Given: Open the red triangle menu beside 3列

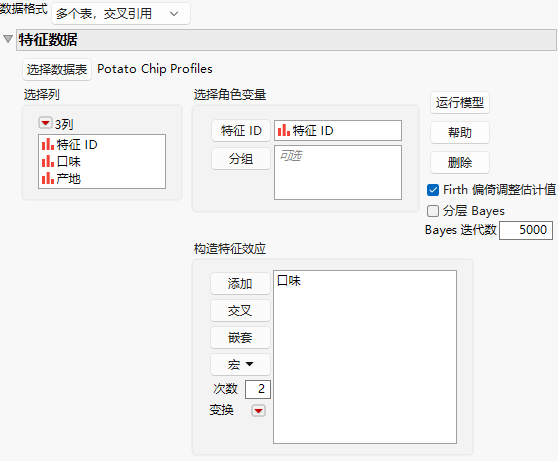Looking at the screenshot, I should tap(45, 123).
